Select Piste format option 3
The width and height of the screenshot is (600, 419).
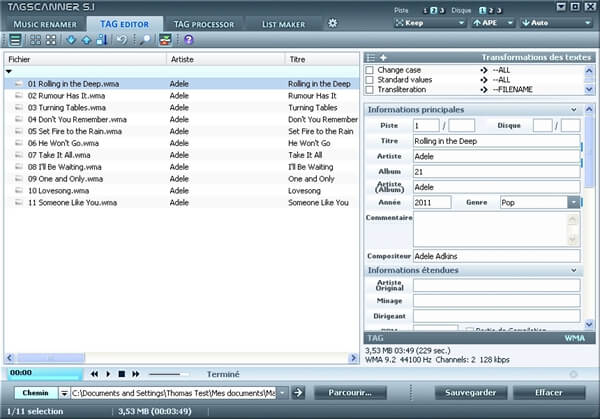442,11
